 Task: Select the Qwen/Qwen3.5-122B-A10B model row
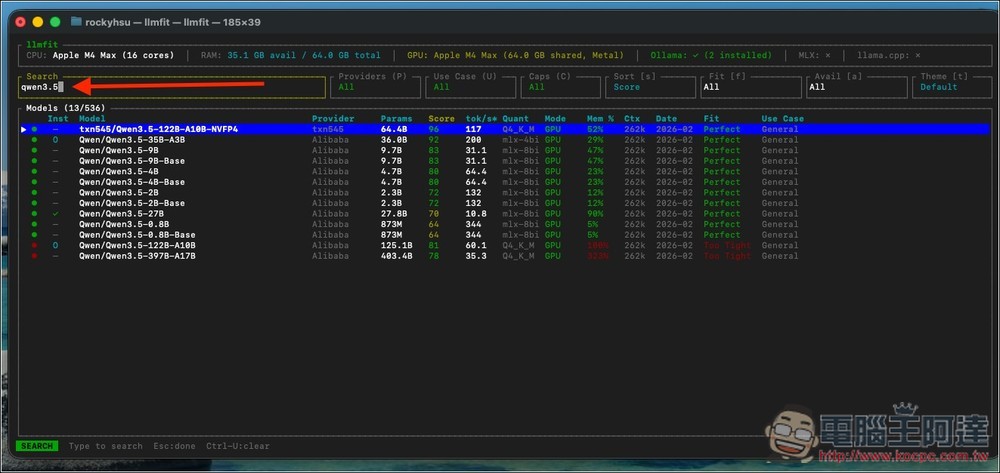[x=136, y=245]
